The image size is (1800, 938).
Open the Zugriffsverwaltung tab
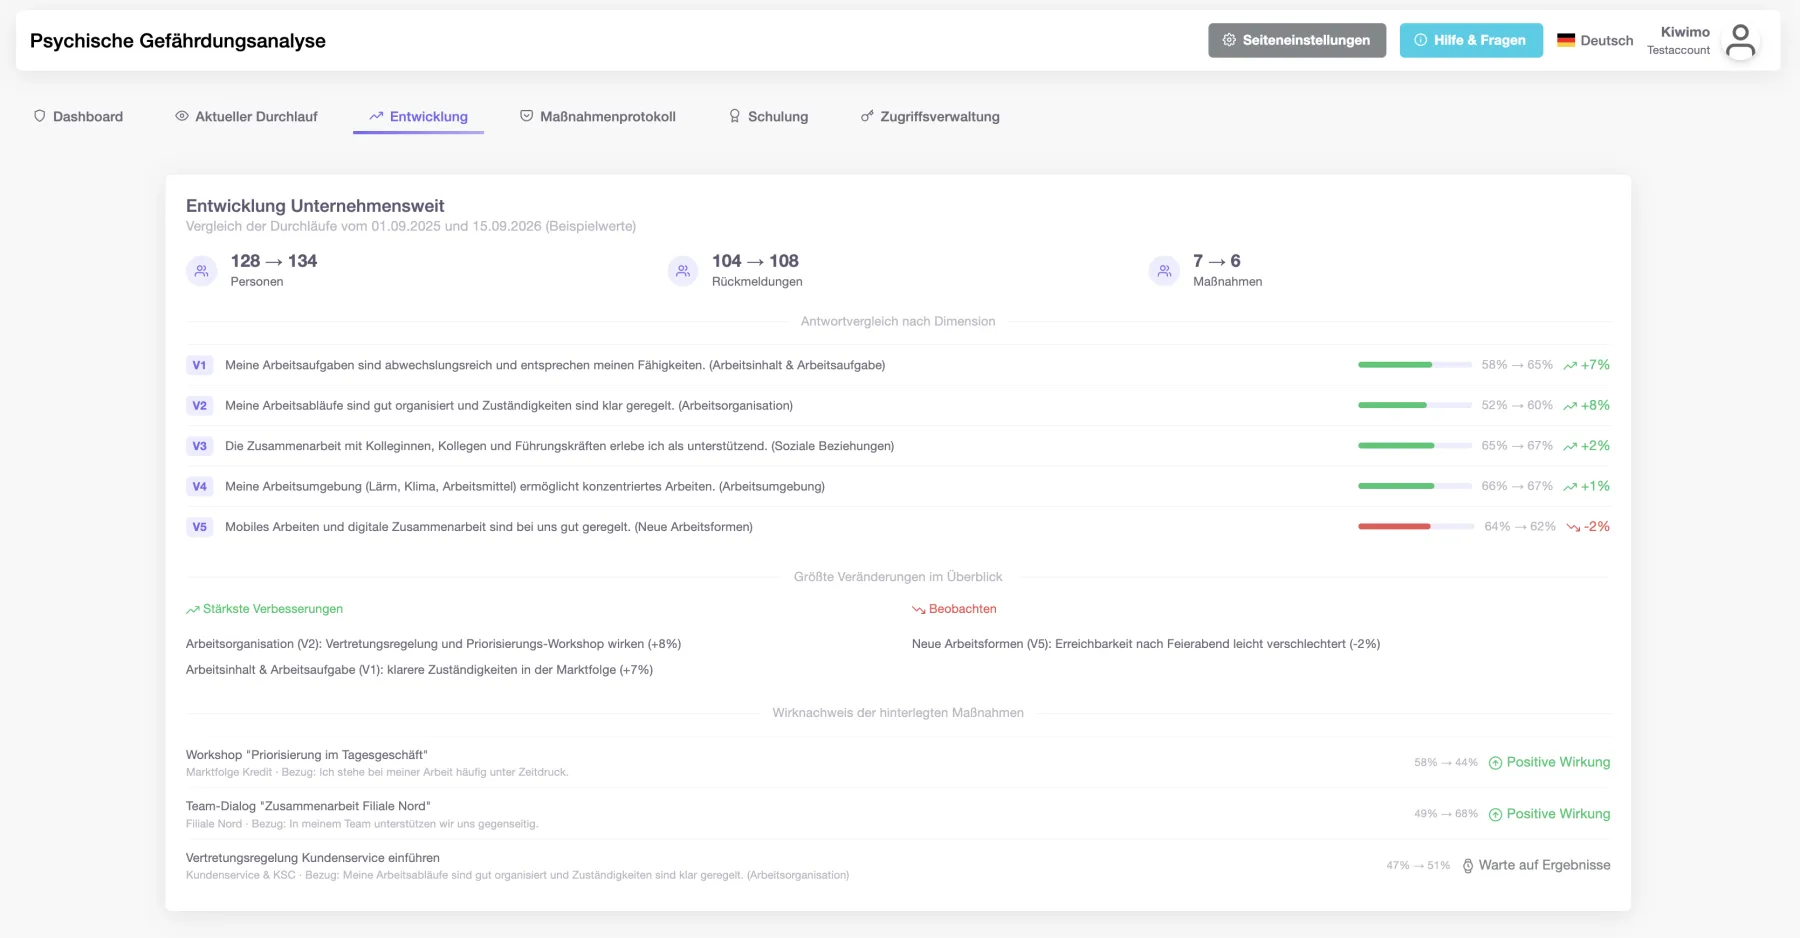(930, 116)
